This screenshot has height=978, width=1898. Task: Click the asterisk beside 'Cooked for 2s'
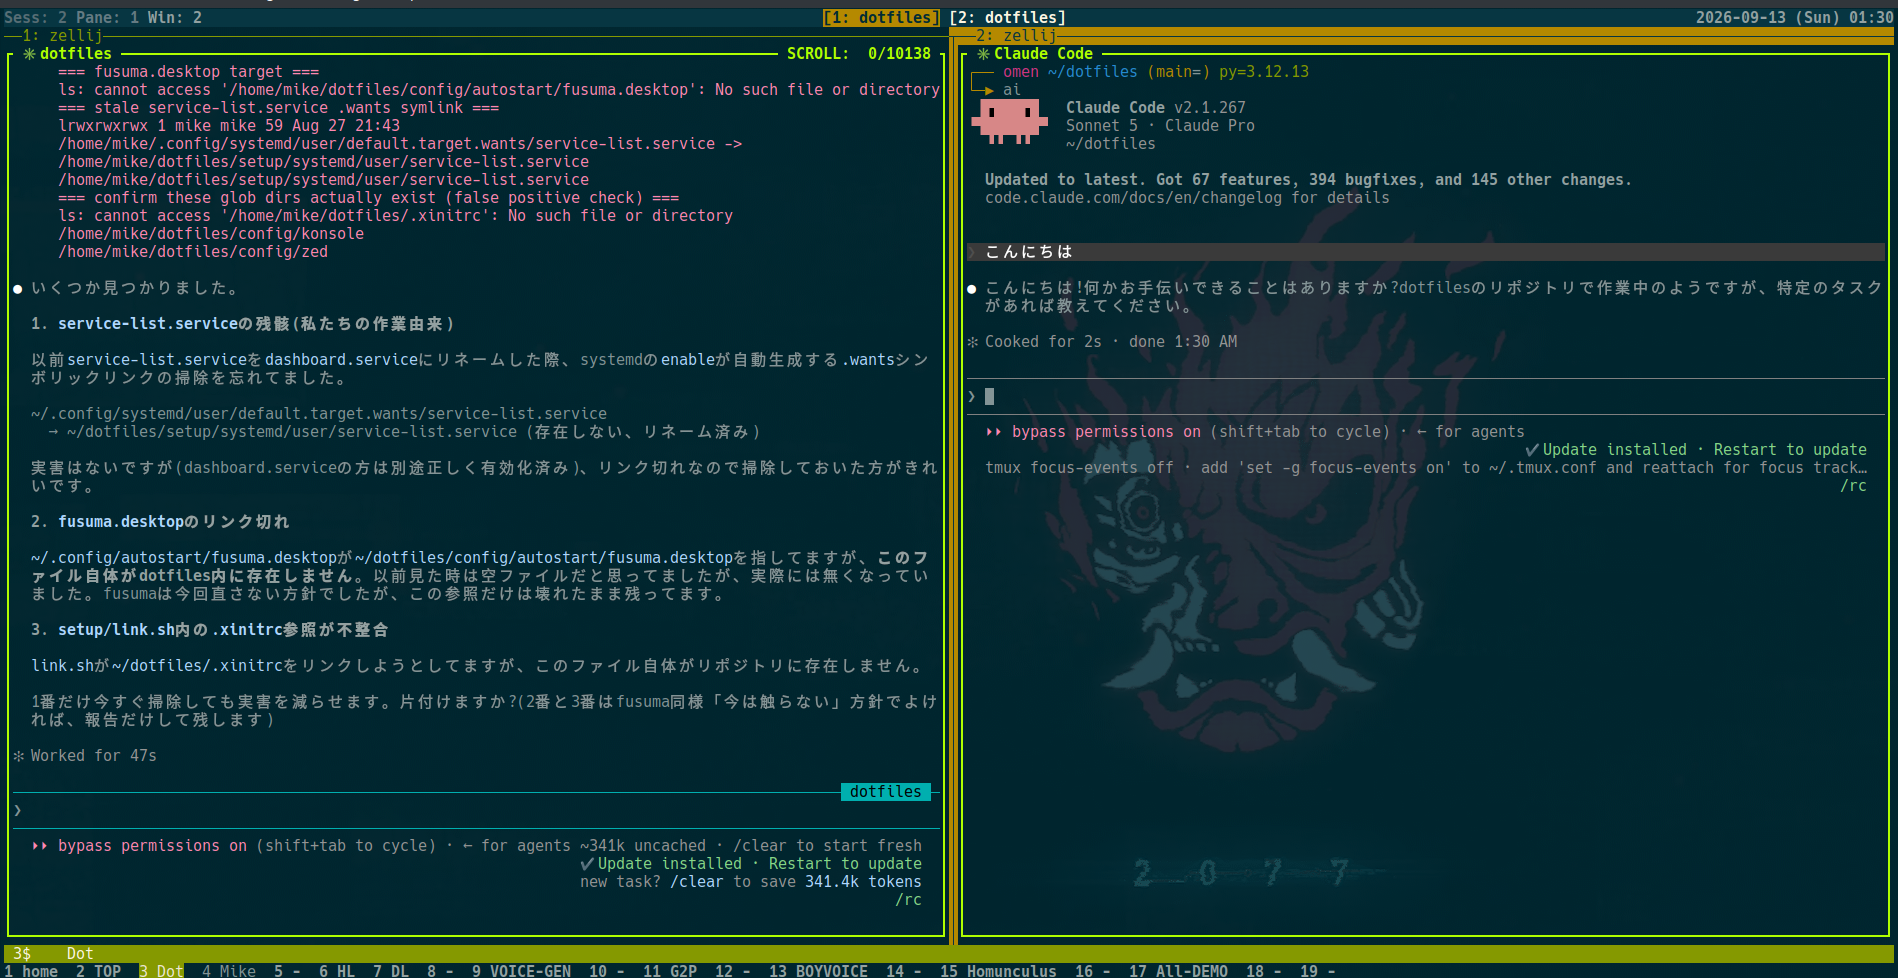pos(973,342)
